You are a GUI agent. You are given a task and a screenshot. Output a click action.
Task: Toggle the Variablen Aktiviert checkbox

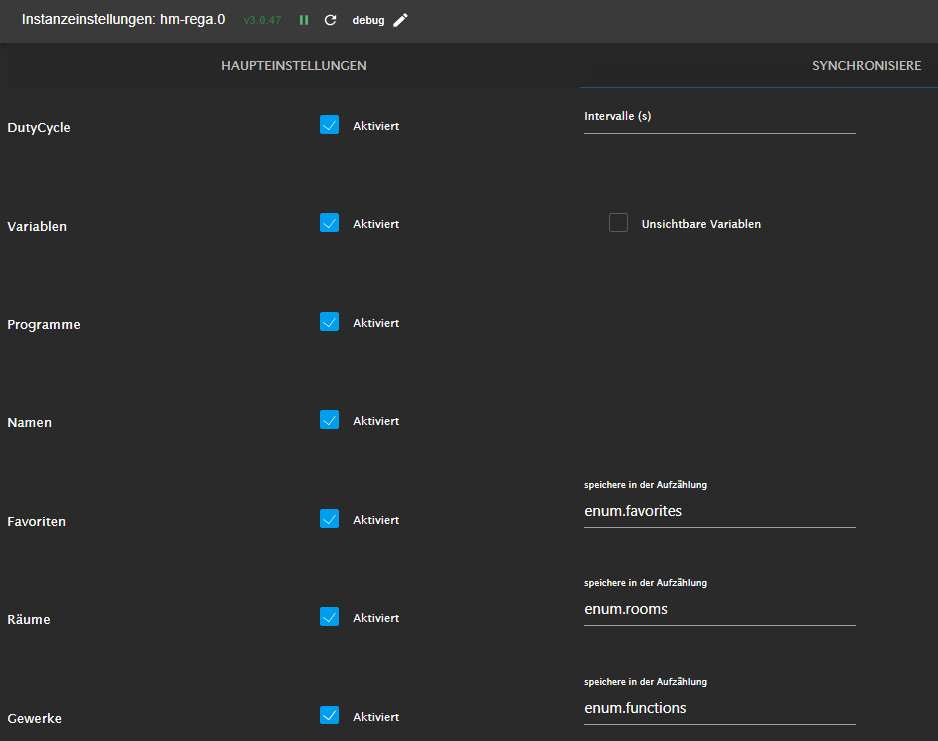point(330,222)
